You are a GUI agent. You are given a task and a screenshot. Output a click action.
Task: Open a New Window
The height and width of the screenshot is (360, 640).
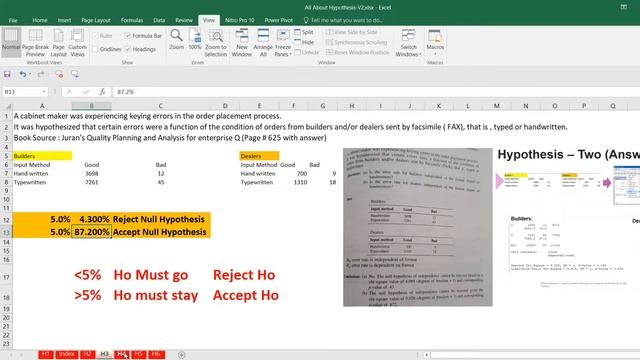click(x=242, y=43)
